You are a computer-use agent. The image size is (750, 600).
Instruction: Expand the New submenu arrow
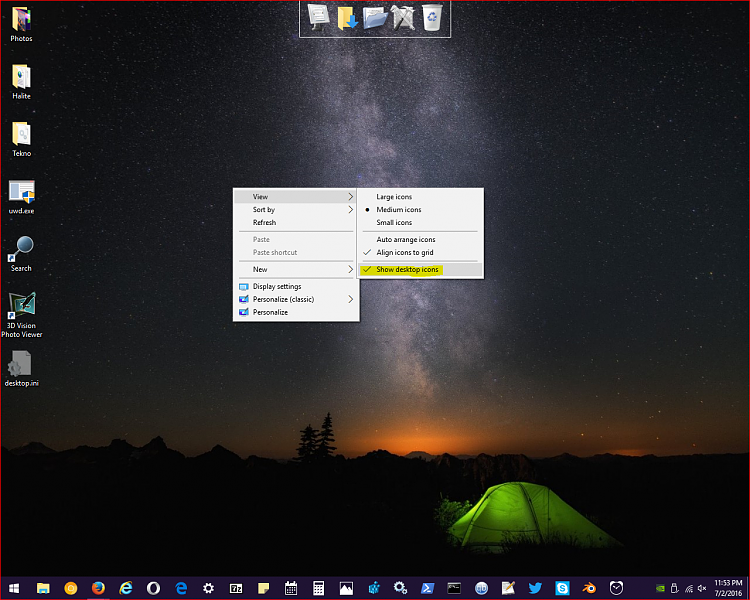pos(351,269)
